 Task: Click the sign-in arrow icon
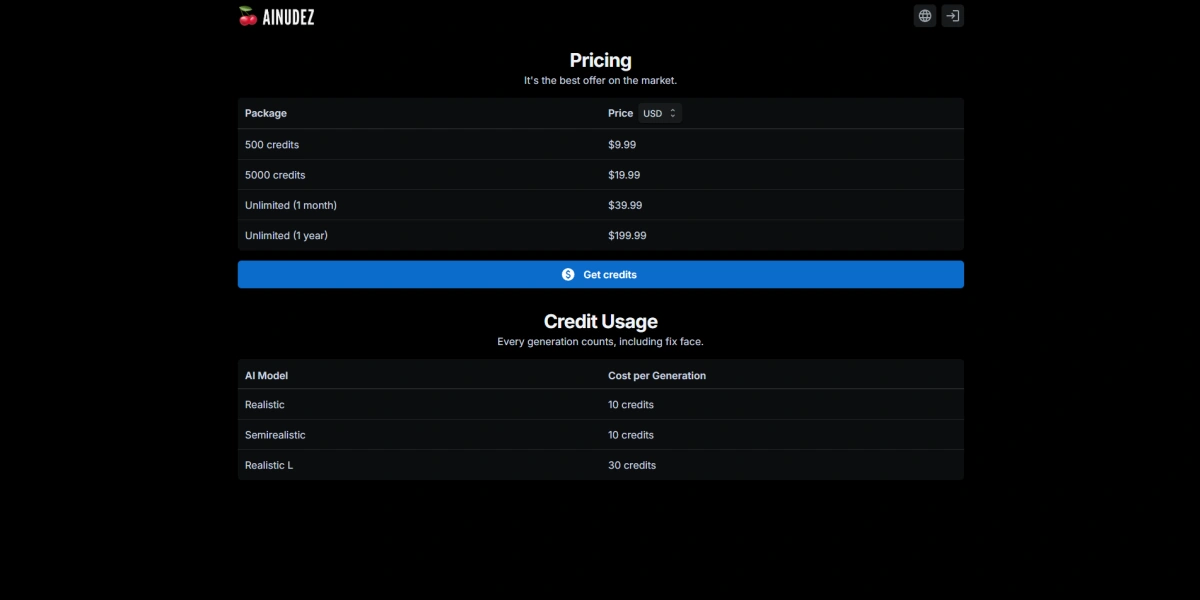[x=953, y=16]
